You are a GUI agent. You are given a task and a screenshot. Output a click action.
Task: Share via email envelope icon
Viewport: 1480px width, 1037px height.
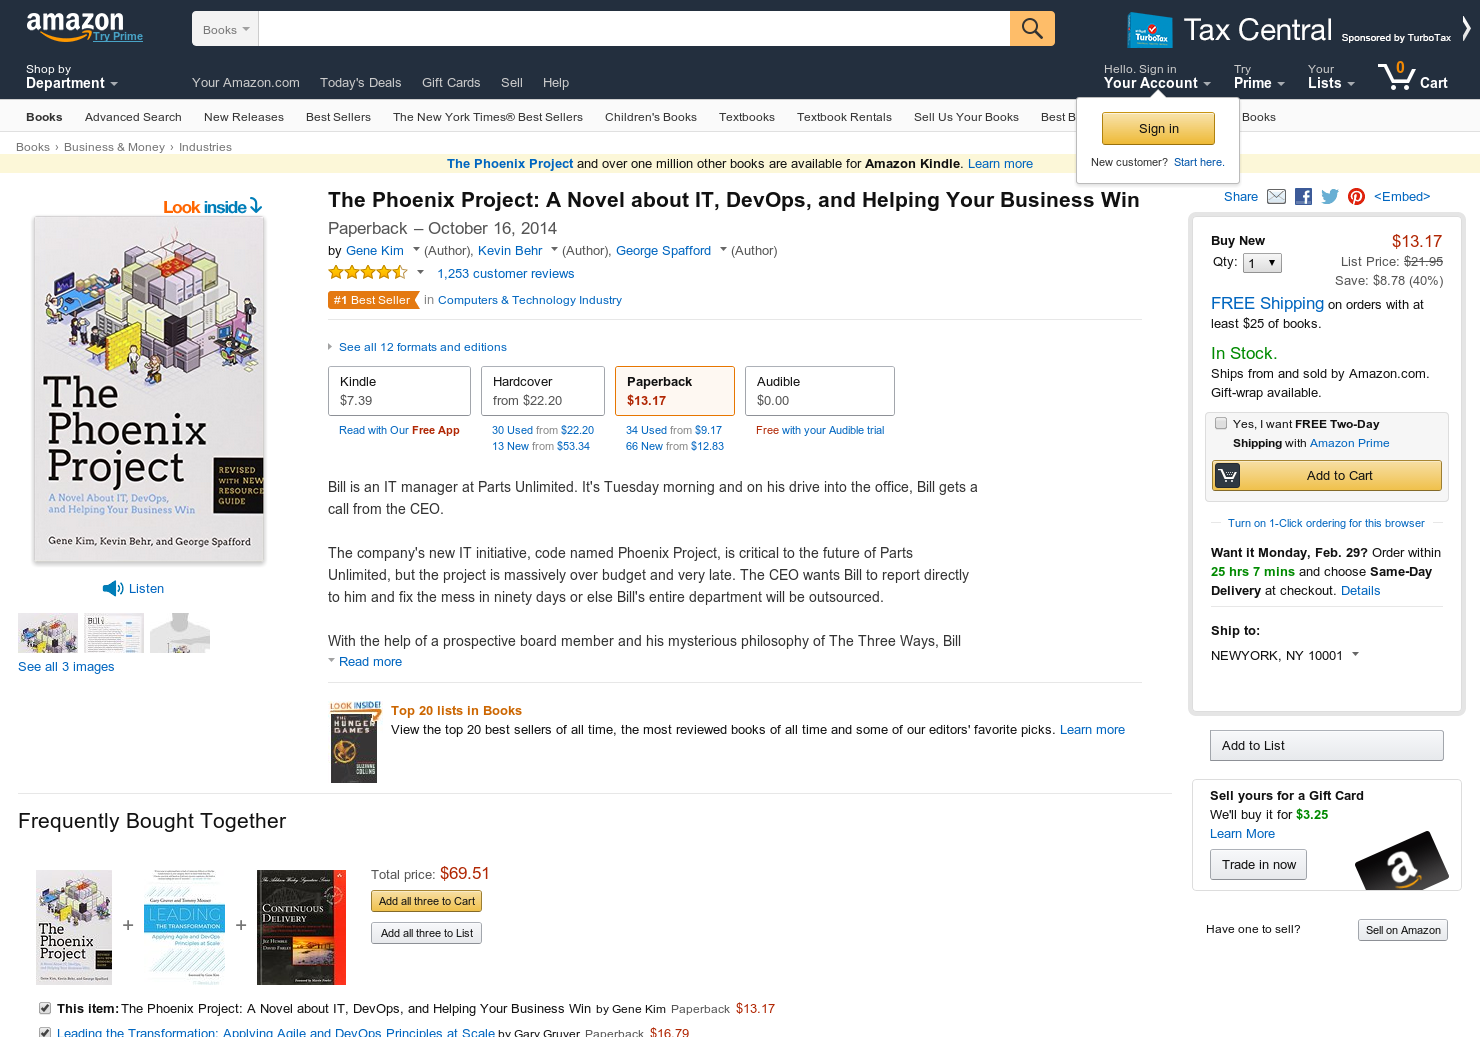[x=1276, y=196]
